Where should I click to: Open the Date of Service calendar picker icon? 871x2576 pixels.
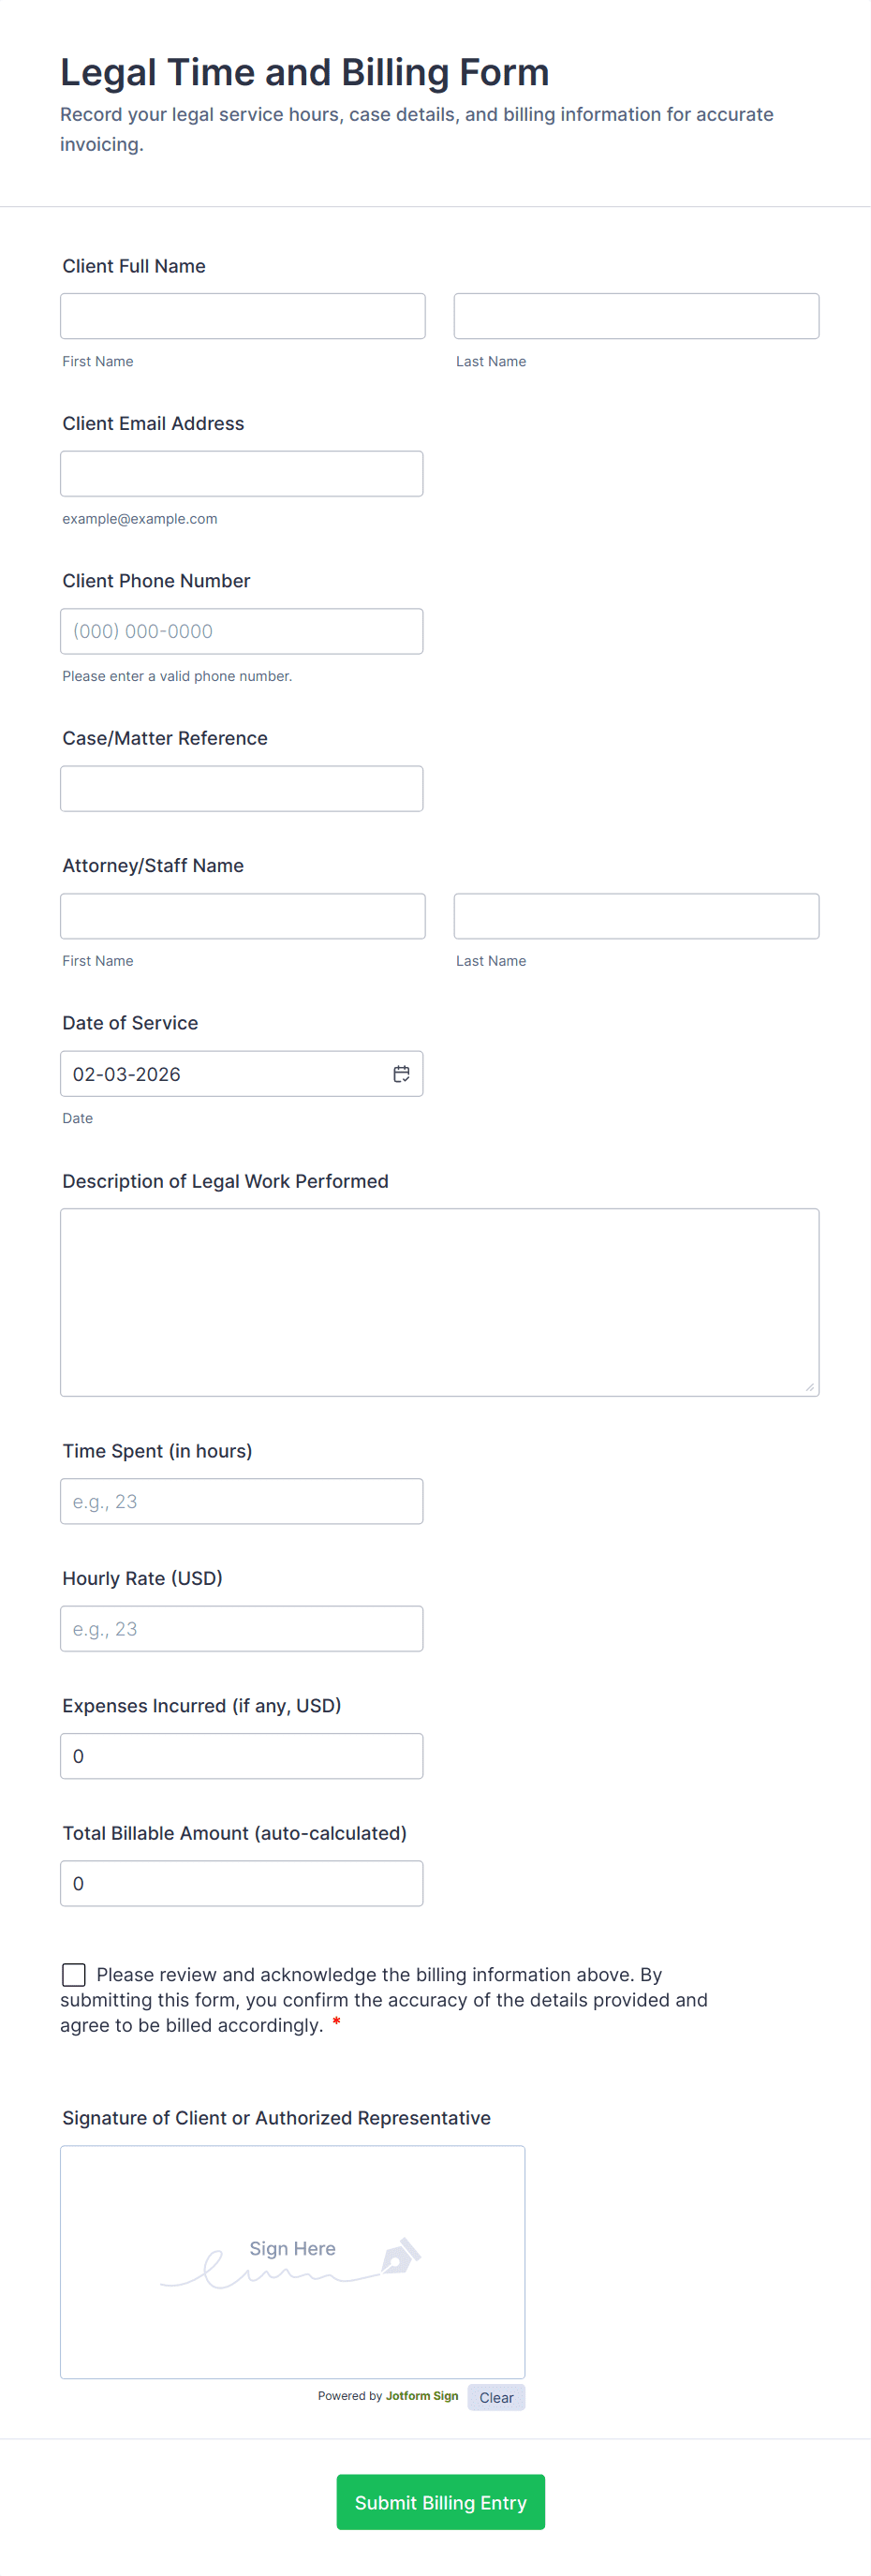click(x=401, y=1073)
